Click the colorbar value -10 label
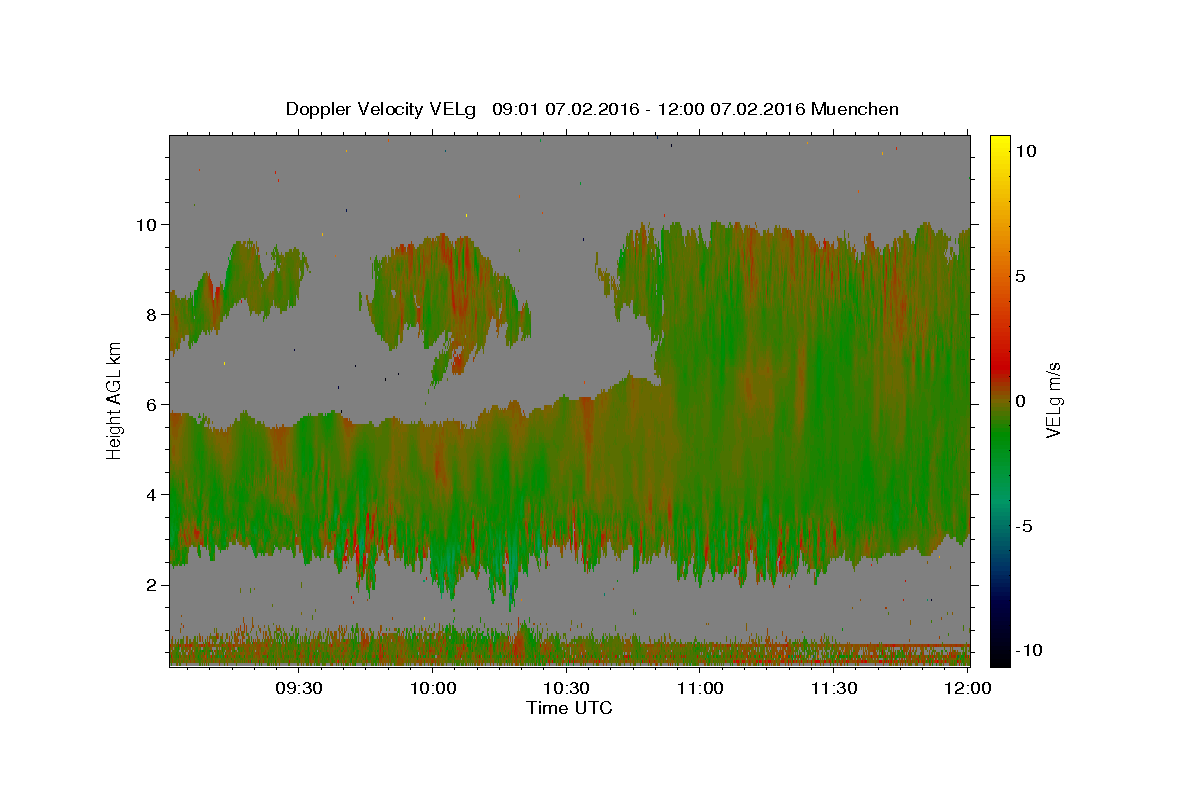The image size is (1200, 800). click(x=1030, y=650)
